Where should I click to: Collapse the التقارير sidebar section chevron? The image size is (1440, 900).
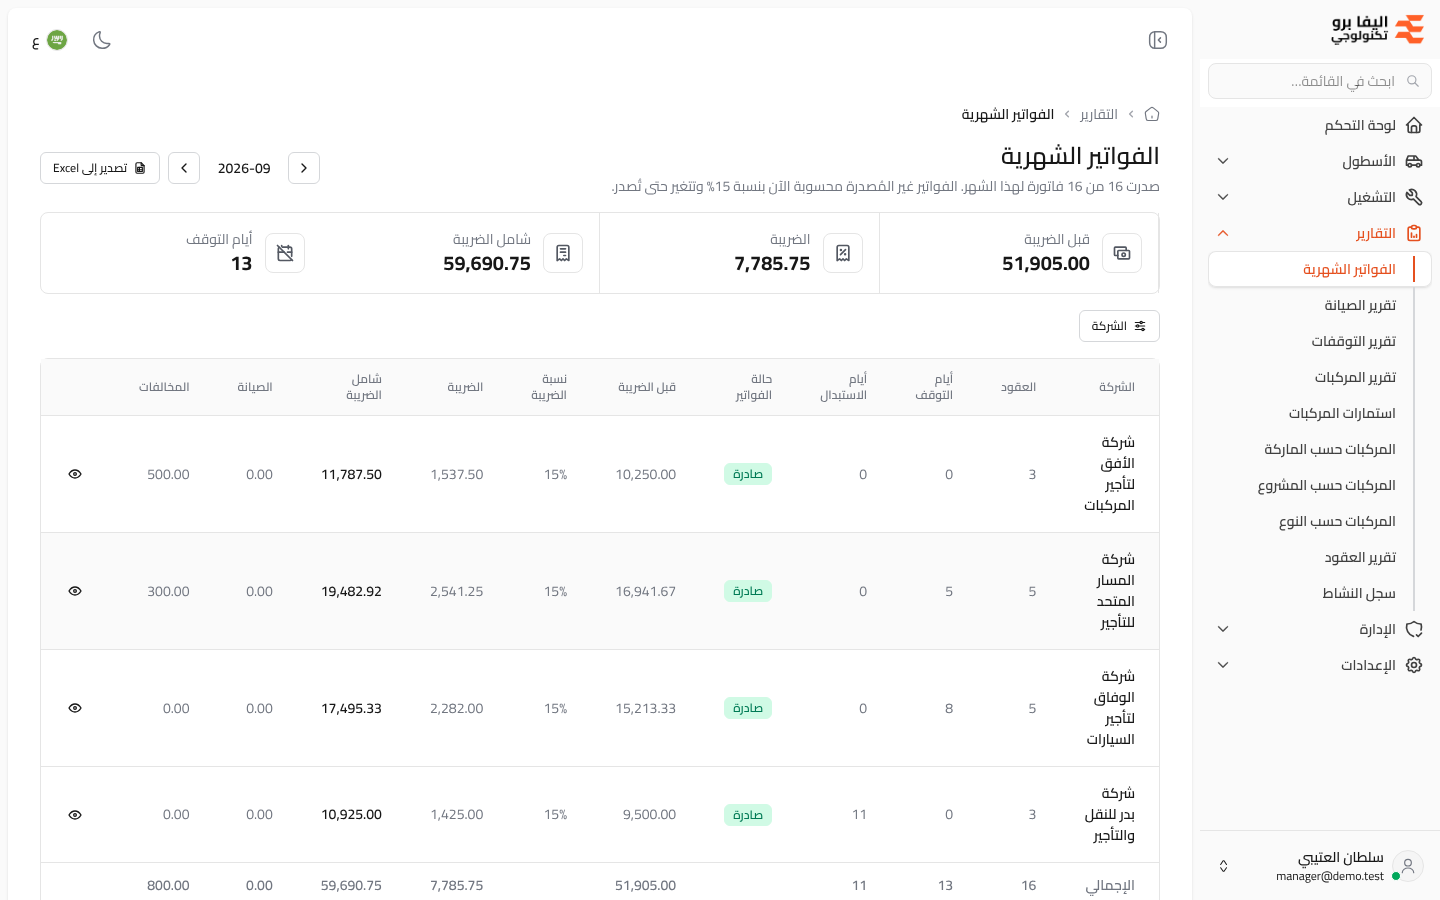pos(1223,233)
